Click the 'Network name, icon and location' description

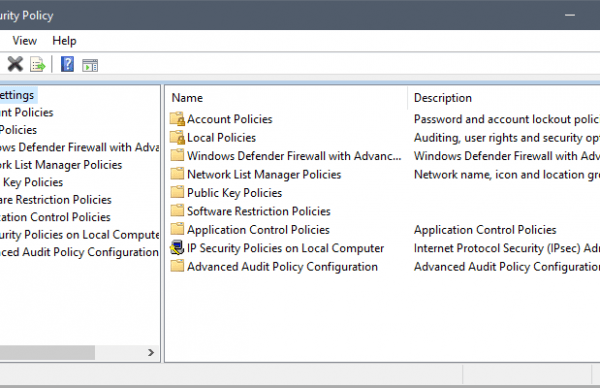click(x=507, y=174)
